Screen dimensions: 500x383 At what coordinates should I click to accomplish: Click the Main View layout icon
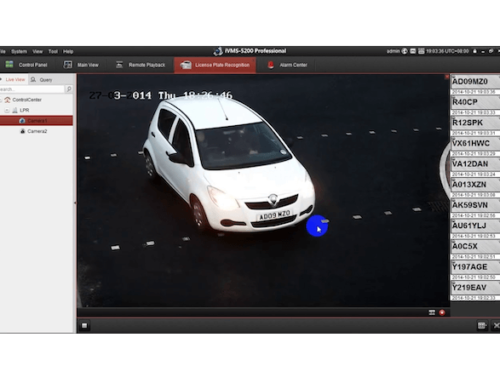click(x=68, y=64)
